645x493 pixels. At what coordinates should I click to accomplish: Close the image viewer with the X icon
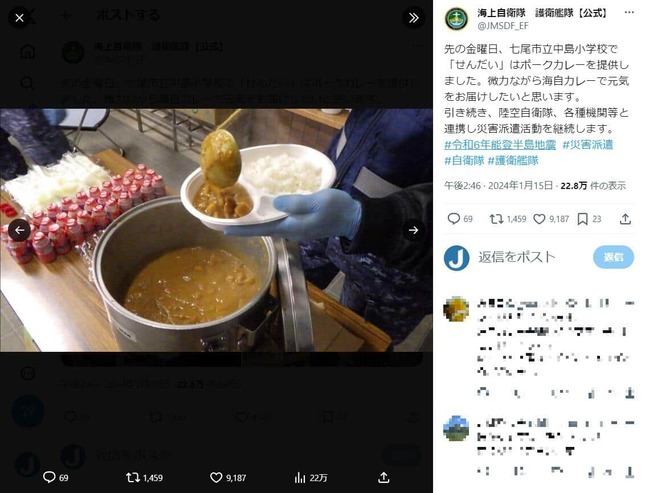[19, 18]
